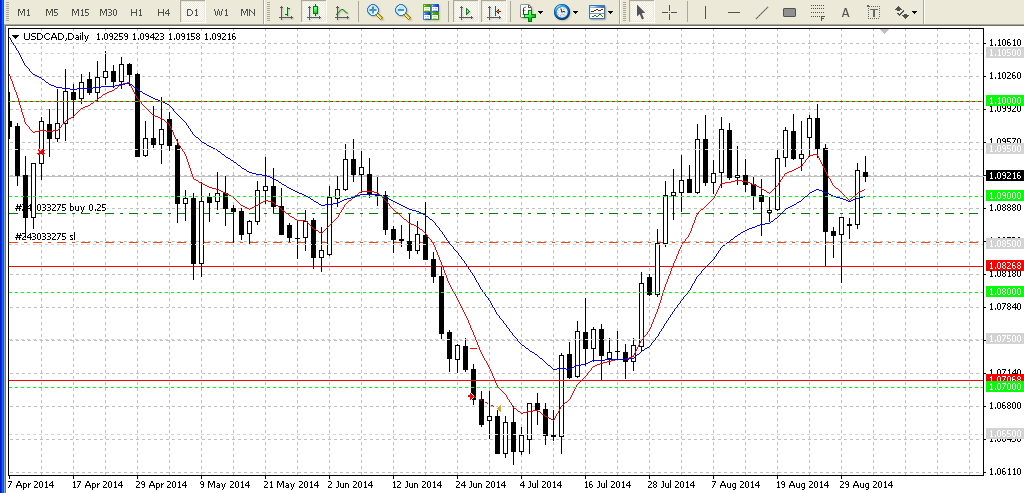1024x493 pixels.
Task: Choose the text label tool
Action: [873, 12]
